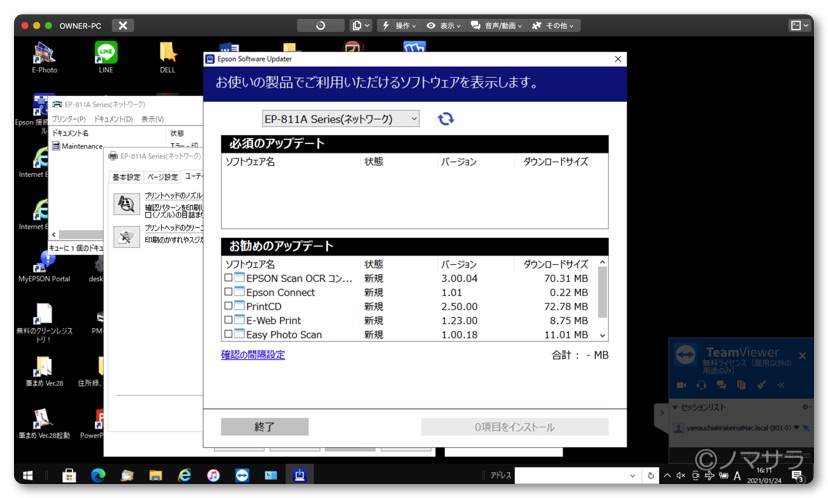Click the print head nozzle check icon
This screenshot has width=828, height=498.
[126, 204]
